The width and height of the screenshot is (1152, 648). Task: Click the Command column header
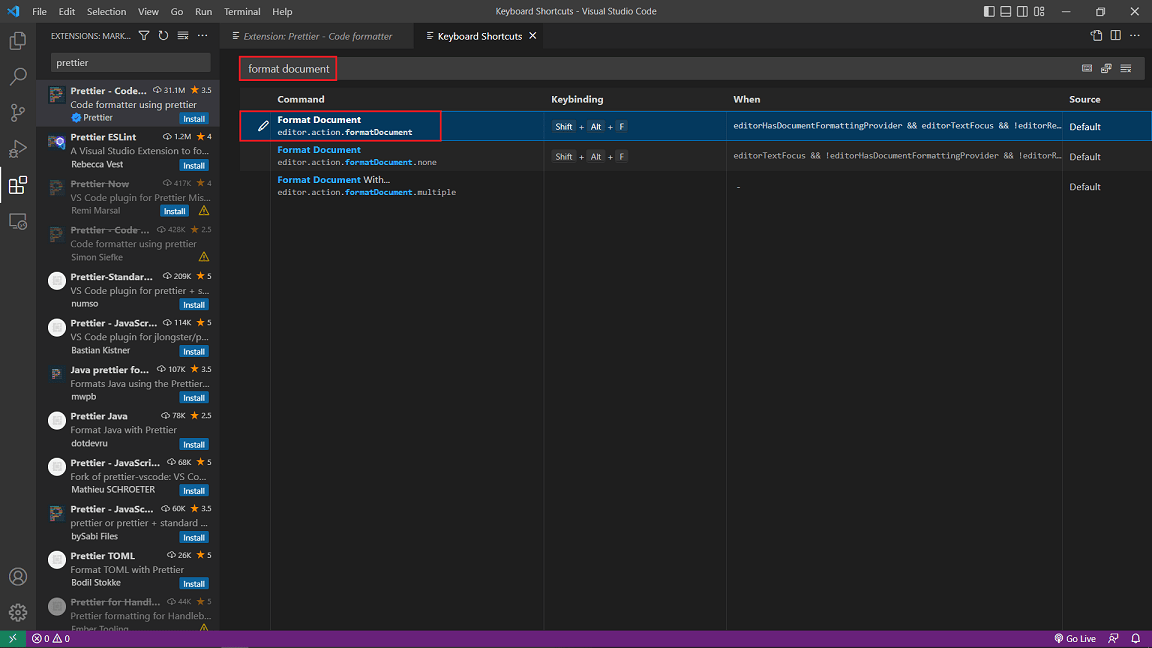[300, 99]
